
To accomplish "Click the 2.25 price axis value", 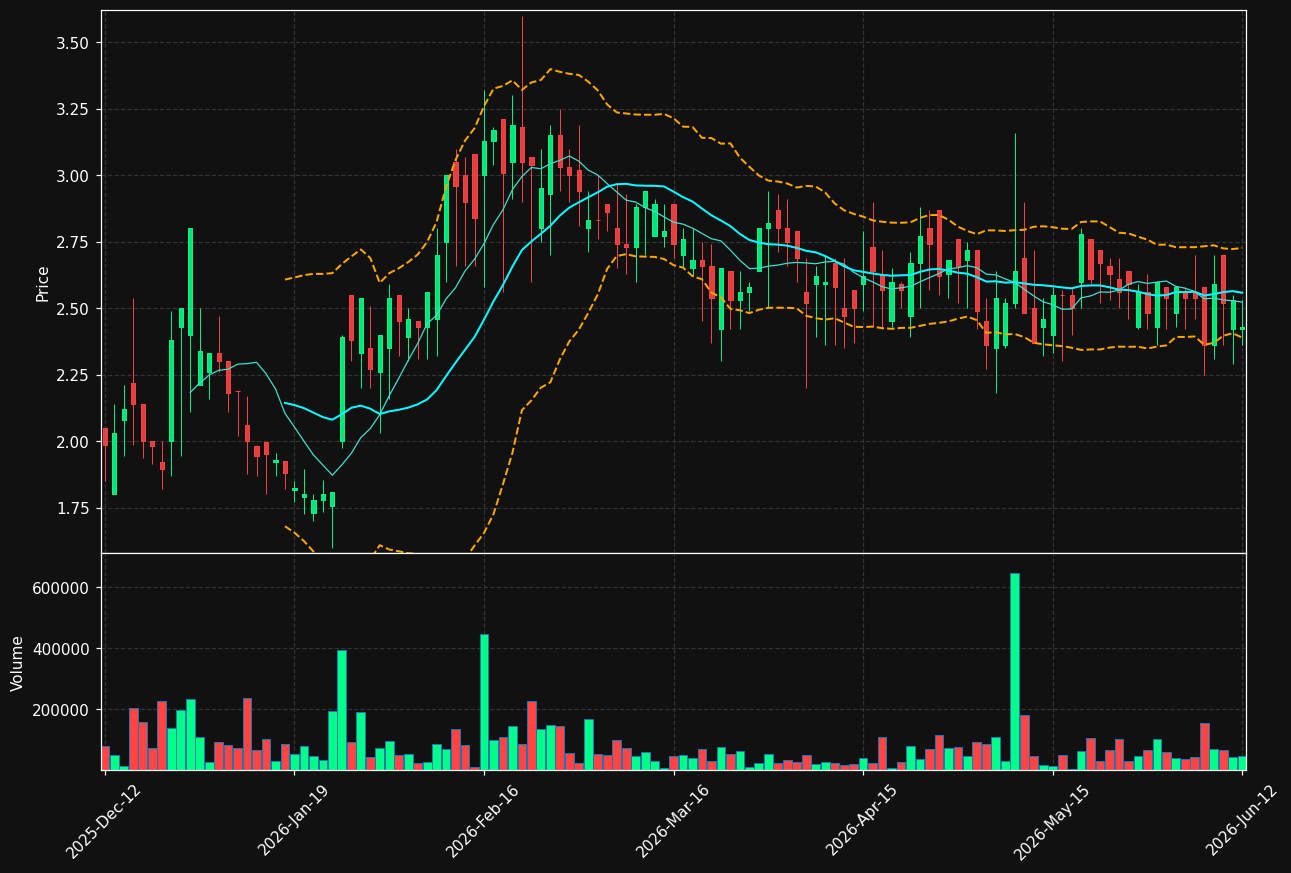I will [x=73, y=375].
